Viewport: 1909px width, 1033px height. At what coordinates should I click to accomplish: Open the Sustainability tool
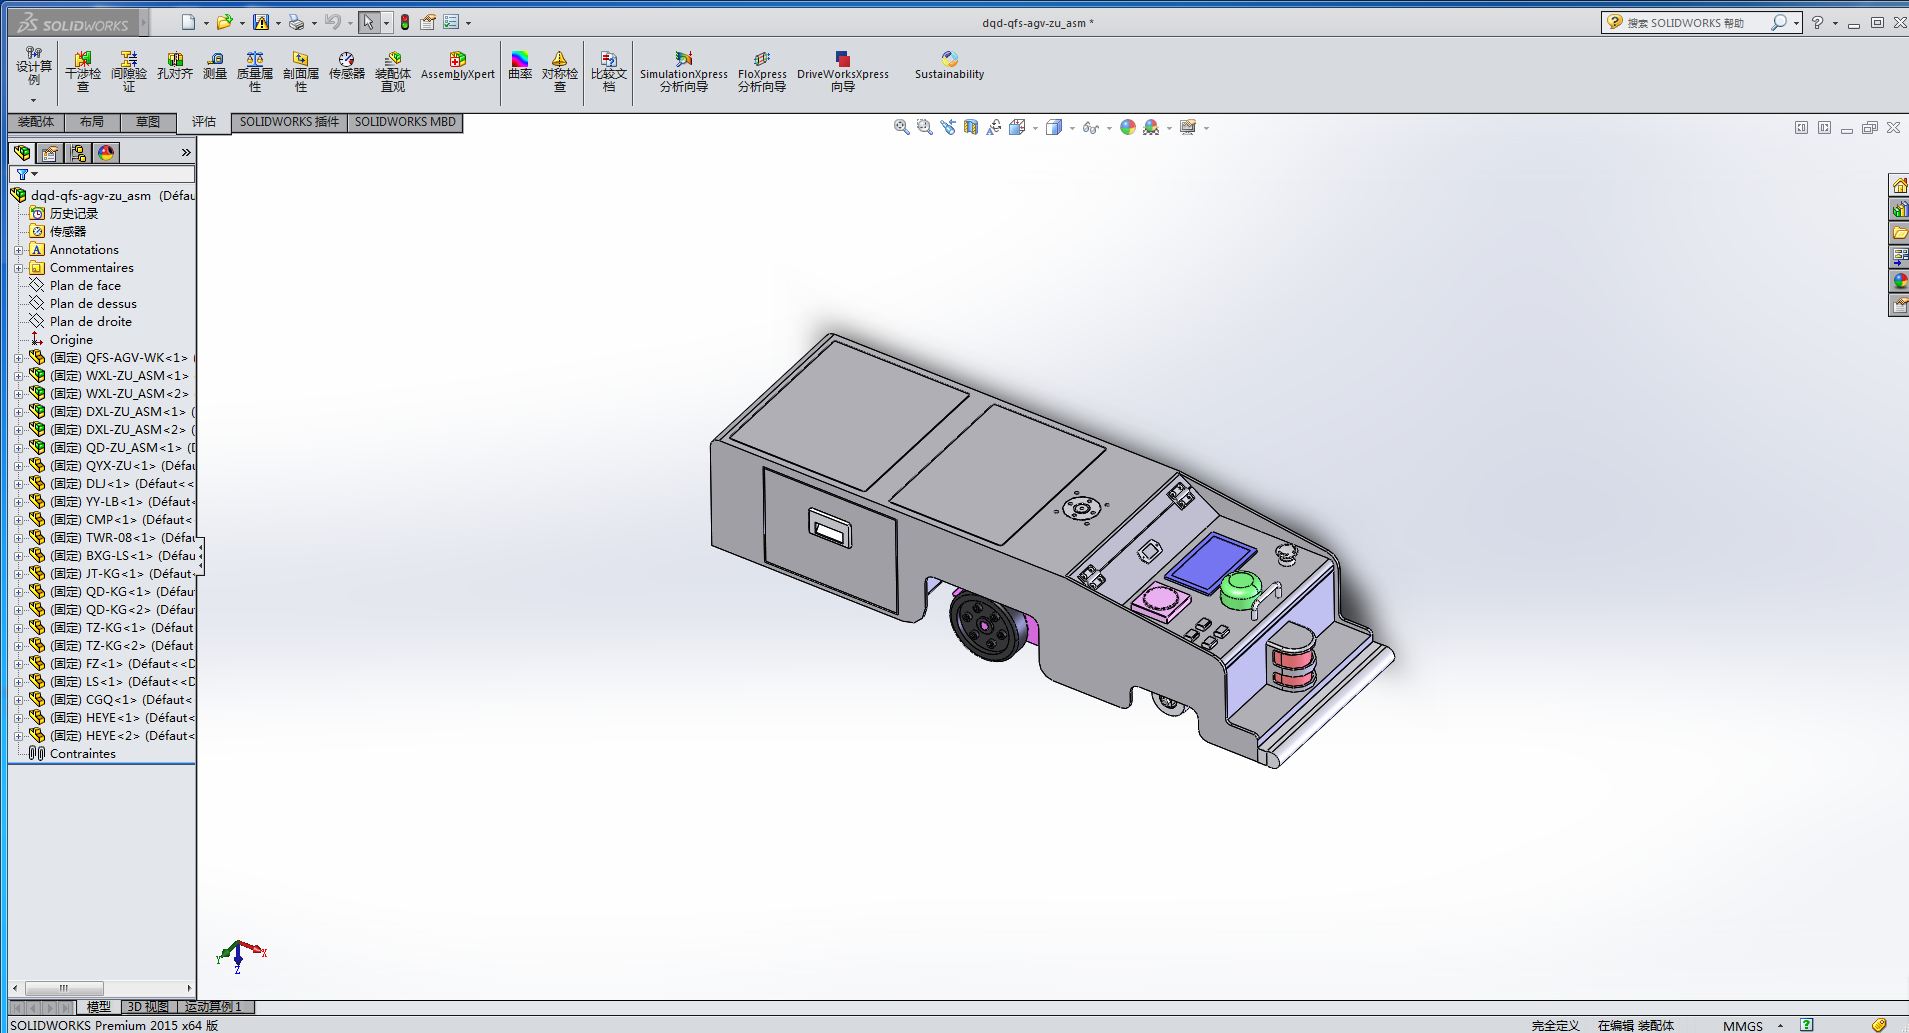949,66
